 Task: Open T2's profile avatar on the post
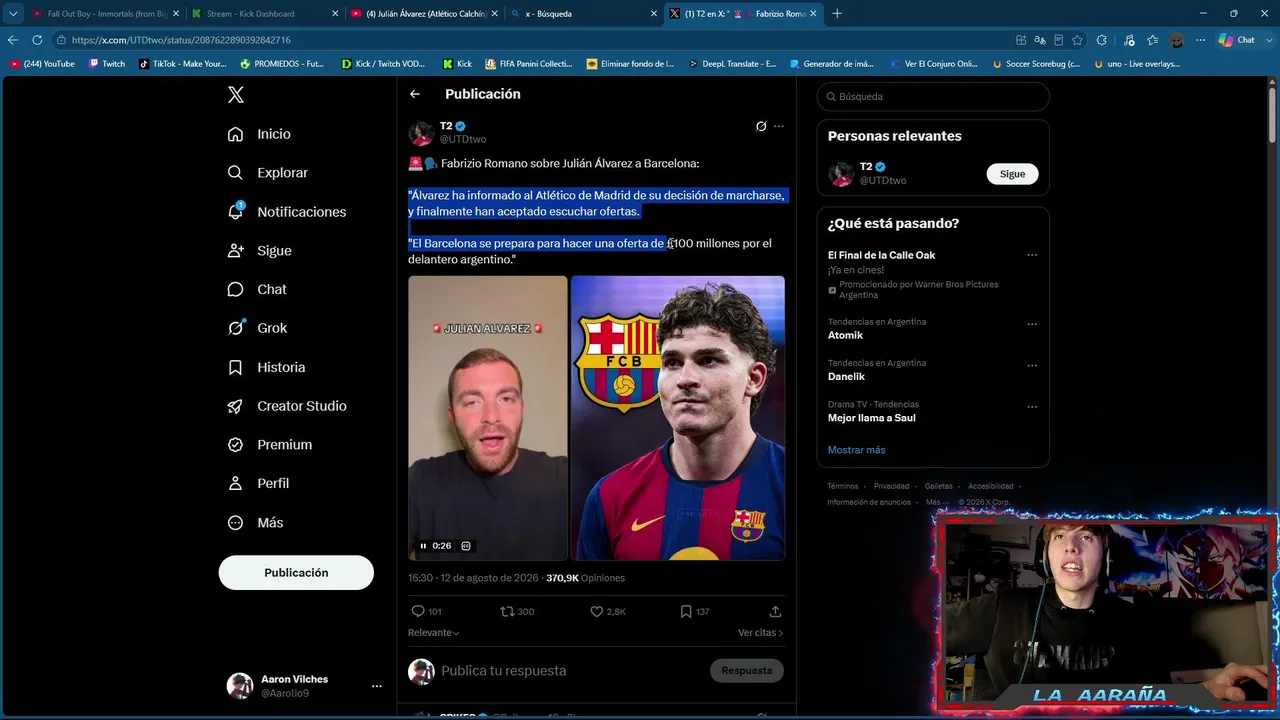[421, 133]
